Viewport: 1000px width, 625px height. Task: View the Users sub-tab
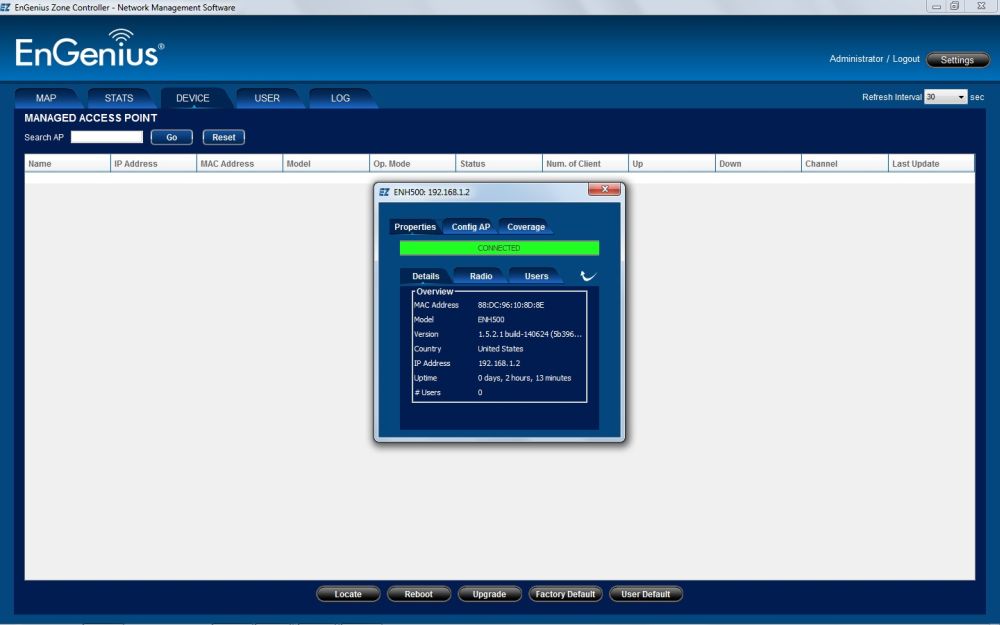(x=536, y=276)
